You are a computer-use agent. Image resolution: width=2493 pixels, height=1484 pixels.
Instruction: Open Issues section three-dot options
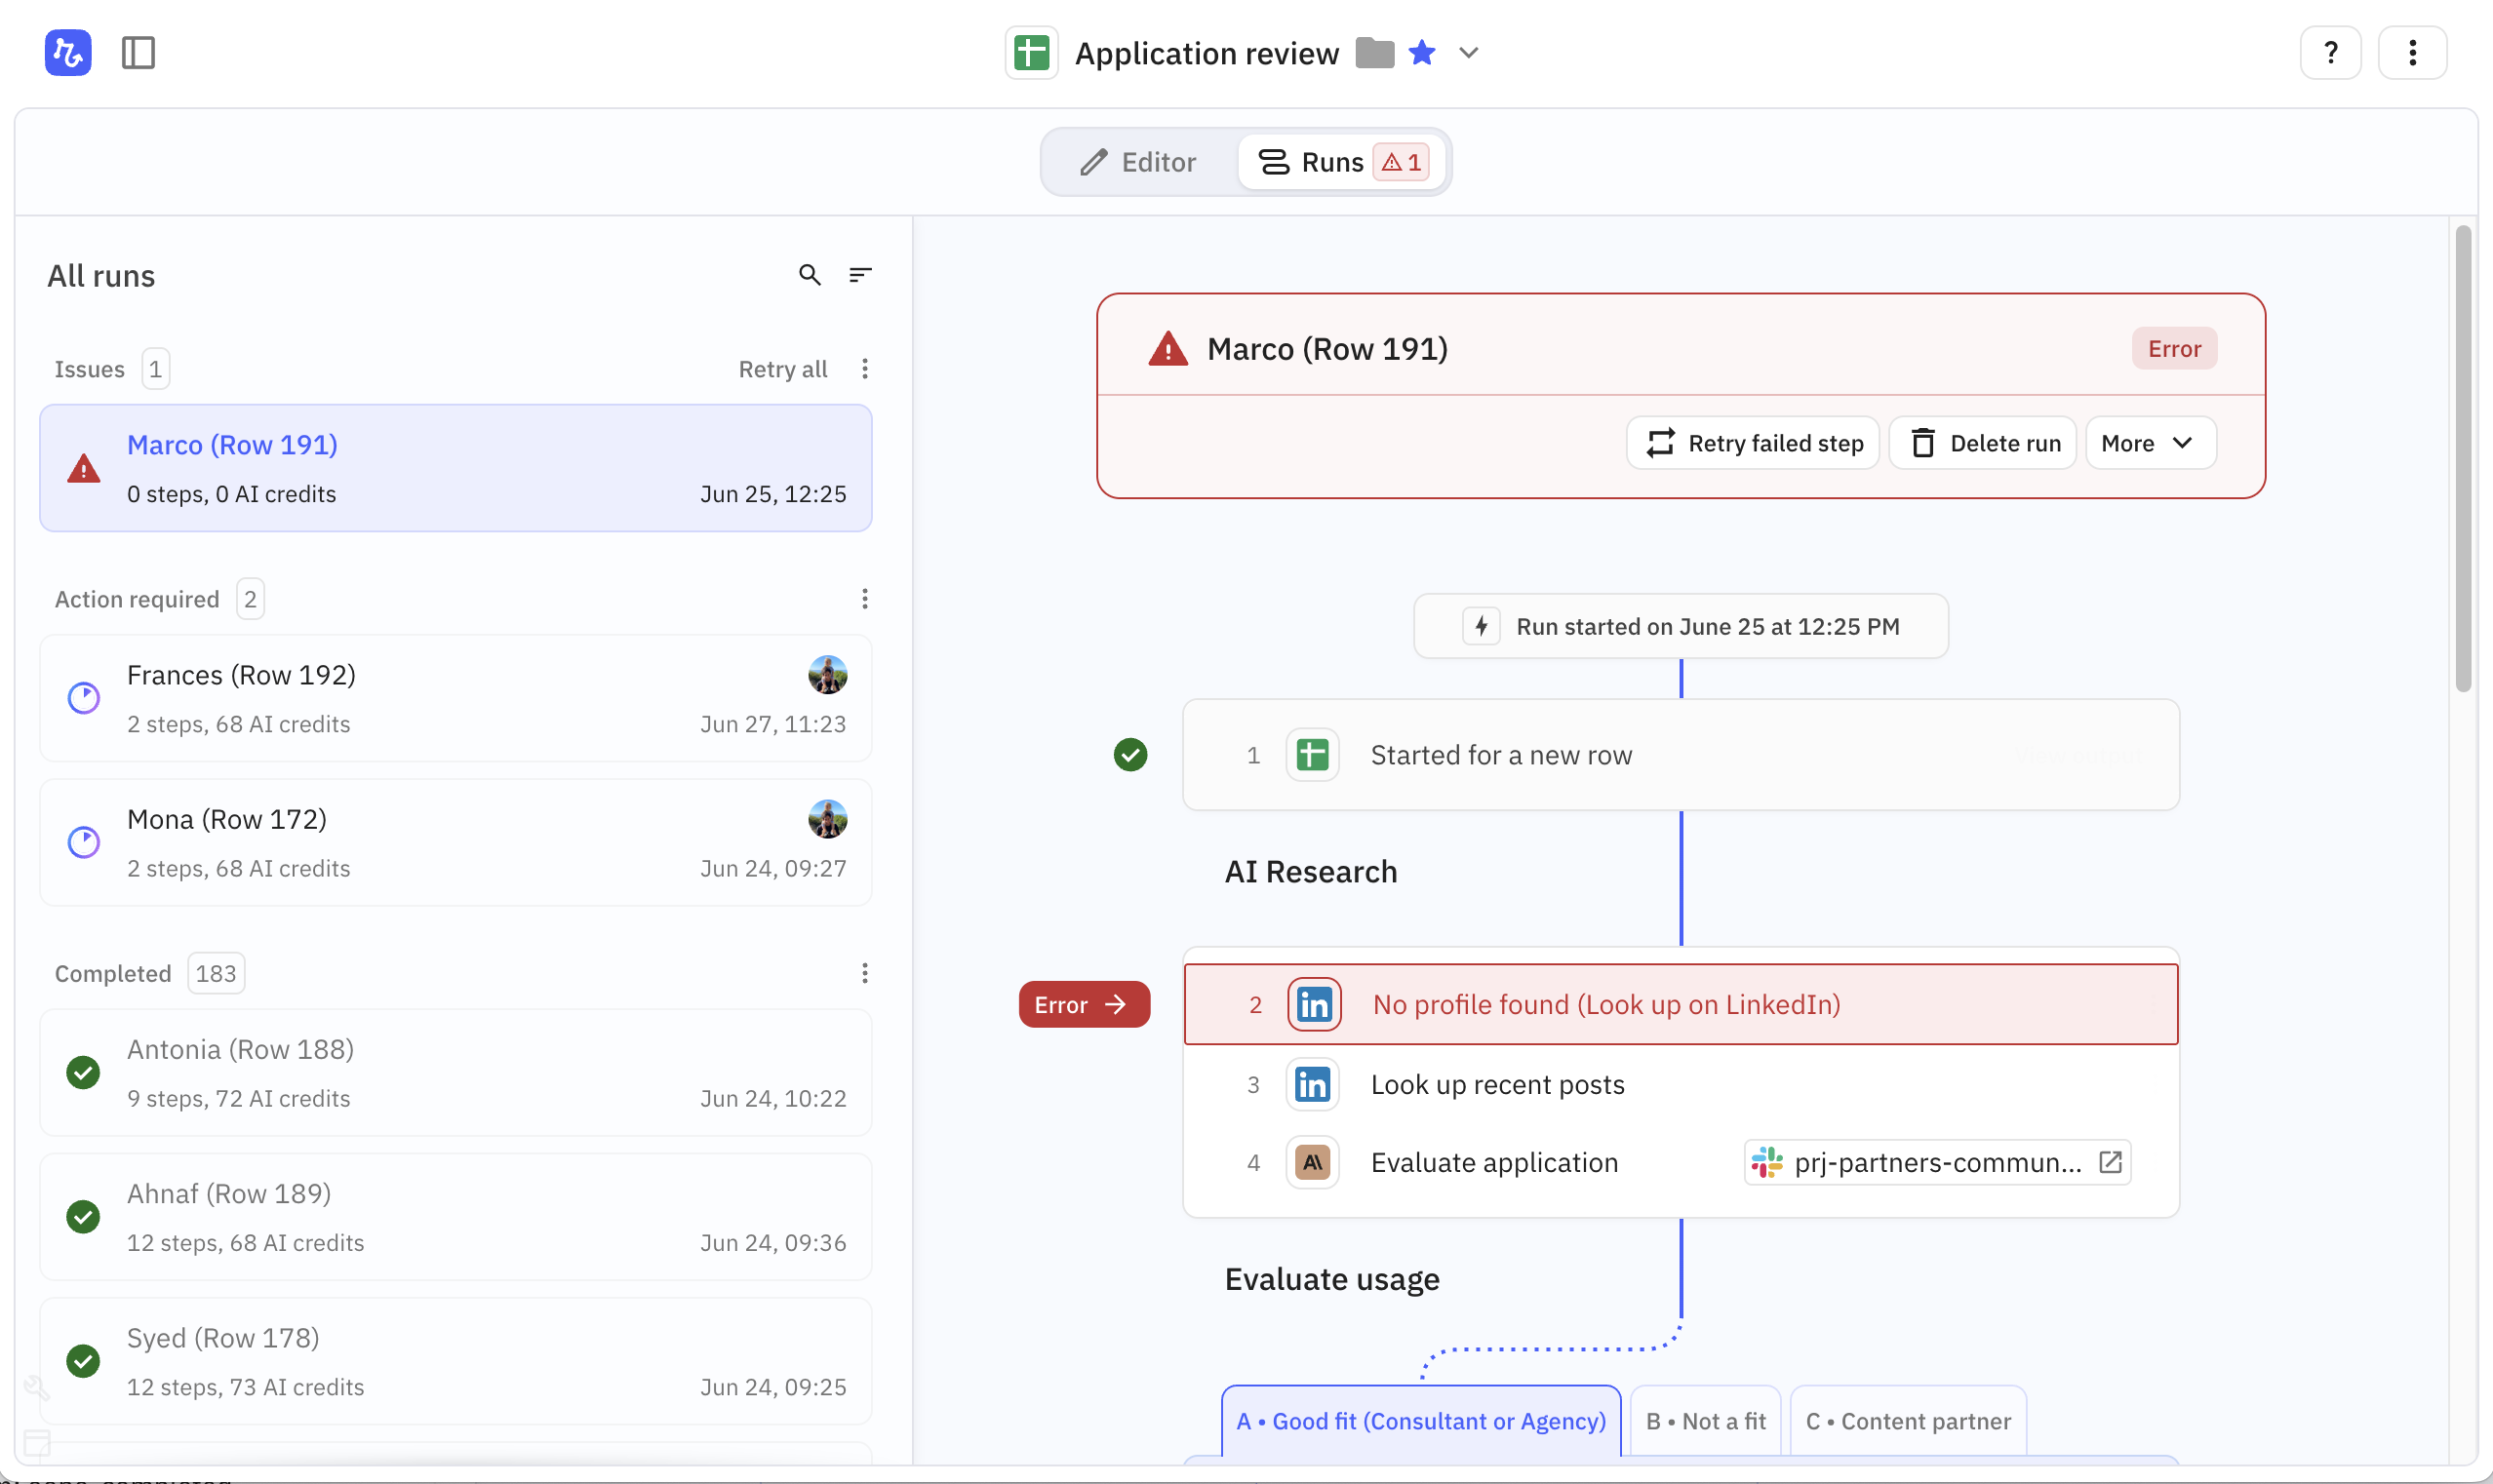(864, 369)
